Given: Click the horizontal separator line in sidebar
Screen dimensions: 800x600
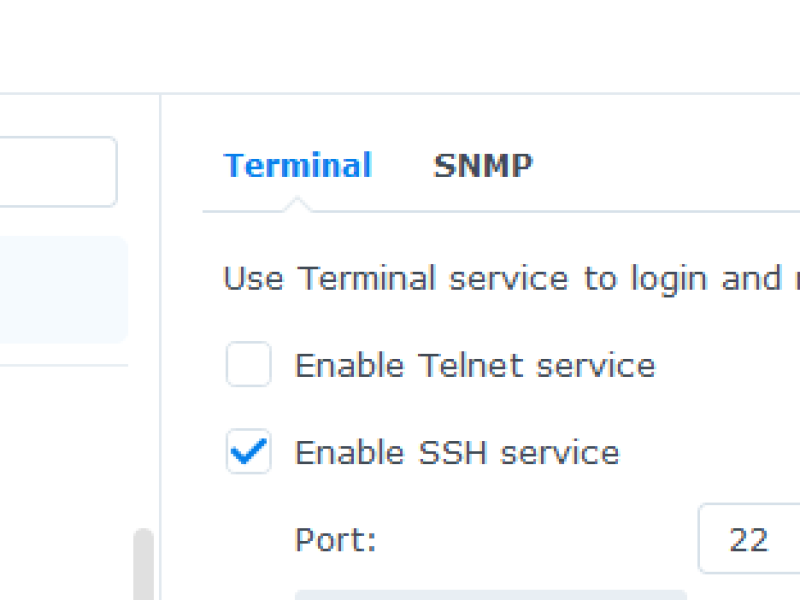Looking at the screenshot, I should coord(64,365).
